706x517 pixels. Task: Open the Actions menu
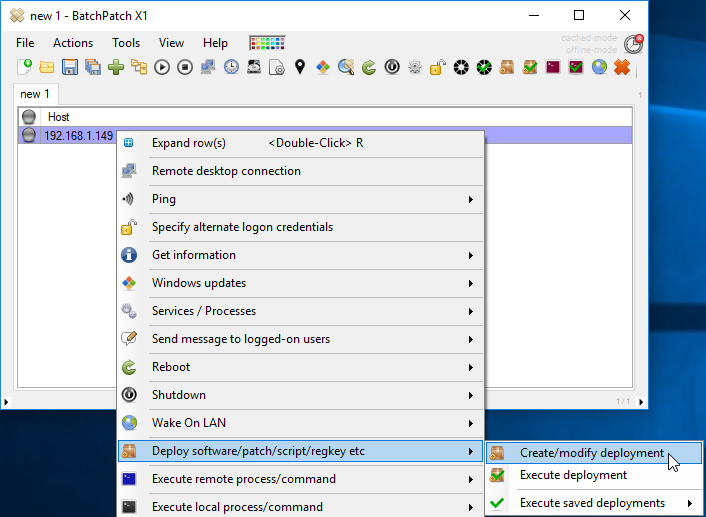coord(73,43)
